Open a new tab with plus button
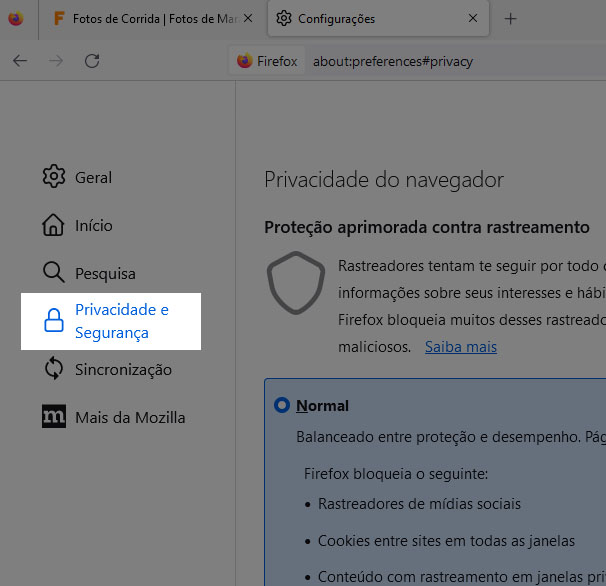This screenshot has height=586, width=606. (510, 19)
